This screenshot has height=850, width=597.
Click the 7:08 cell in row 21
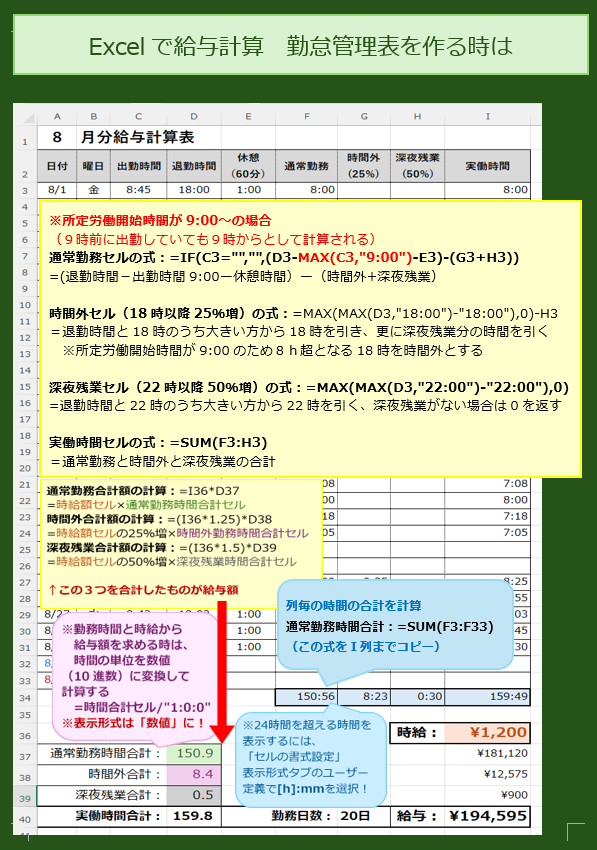tap(487, 484)
